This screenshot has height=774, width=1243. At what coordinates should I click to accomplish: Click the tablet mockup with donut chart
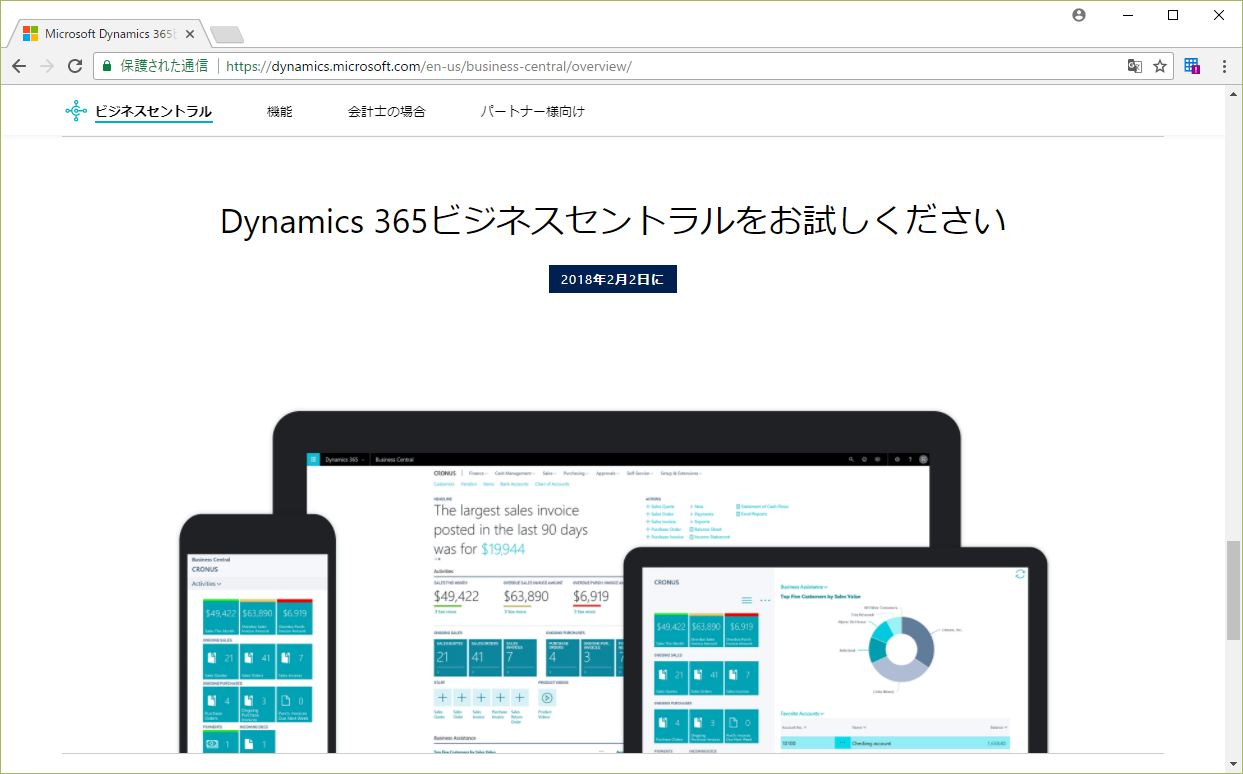836,651
